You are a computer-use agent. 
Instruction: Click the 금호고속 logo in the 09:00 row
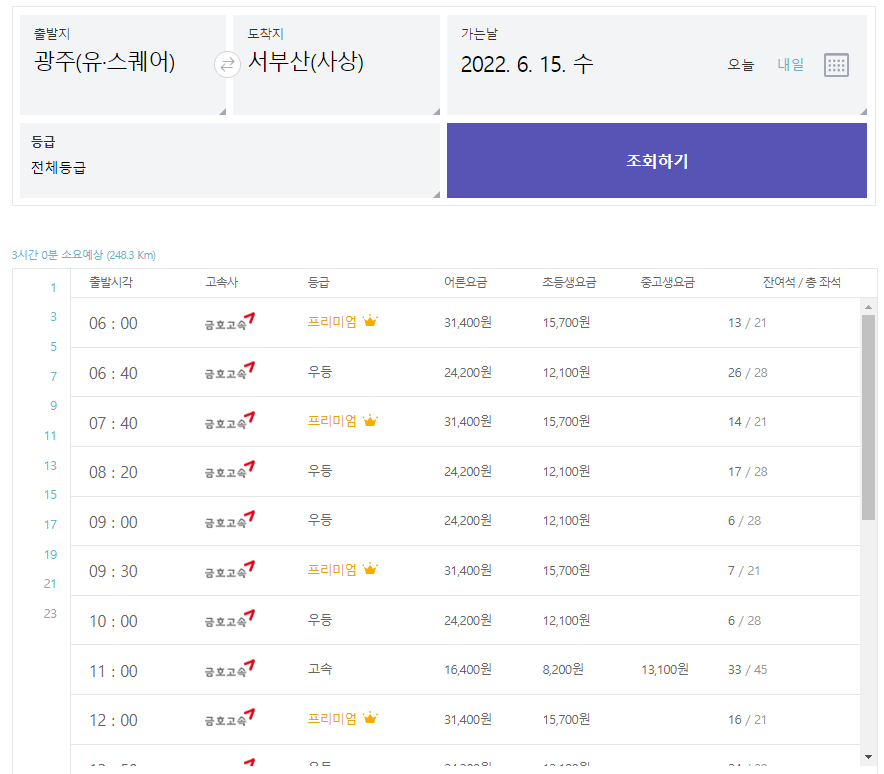[230, 520]
